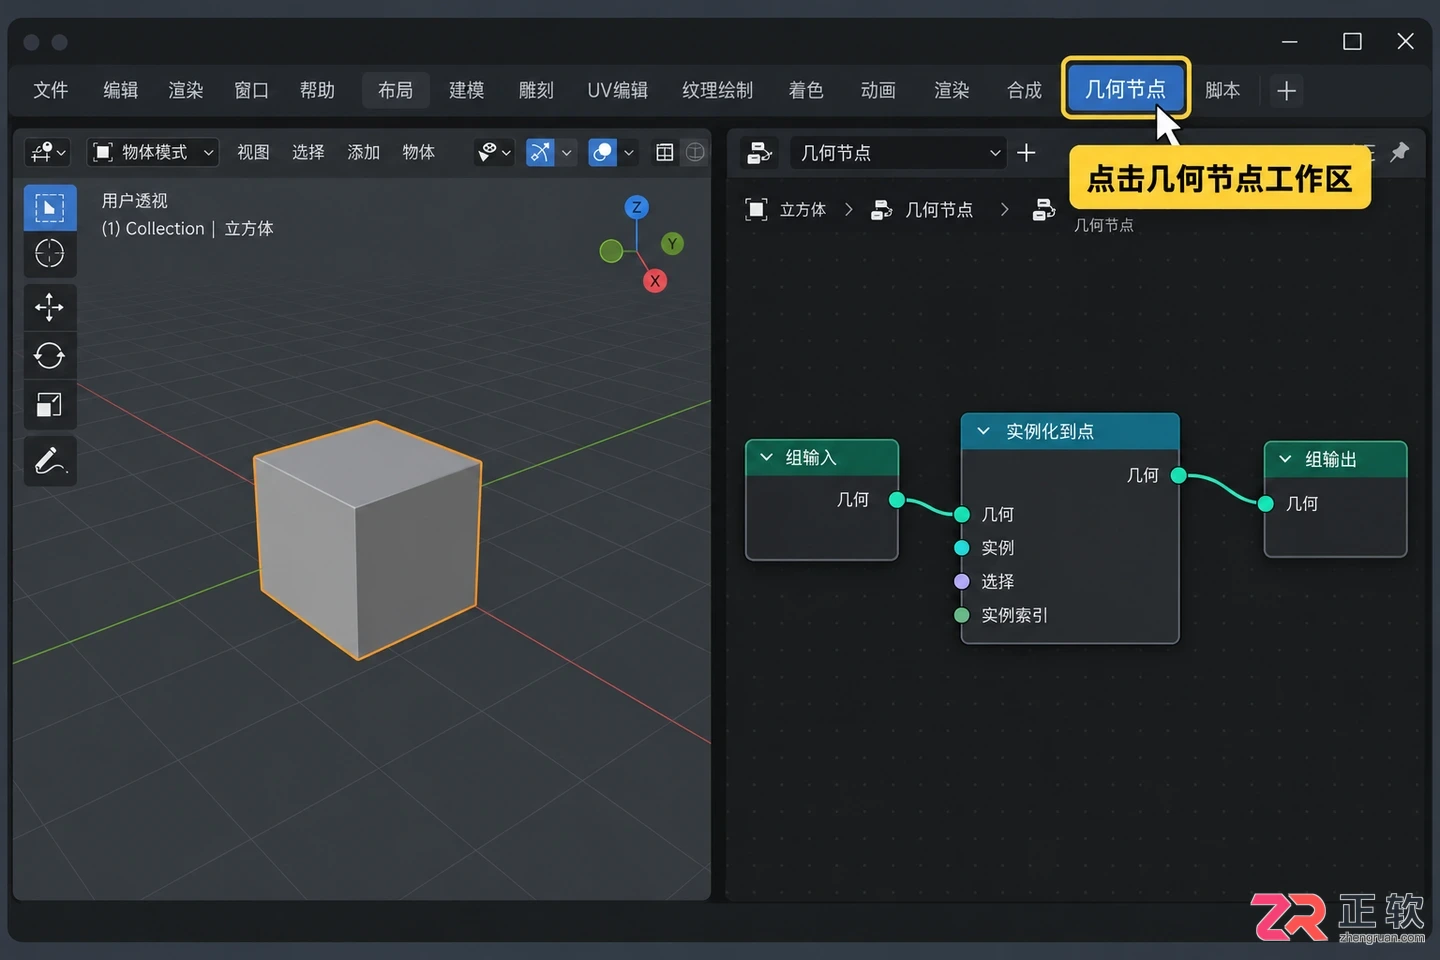Viewport: 1440px width, 960px height.
Task: Click the 组输入 几何 output socket
Action: 897,500
